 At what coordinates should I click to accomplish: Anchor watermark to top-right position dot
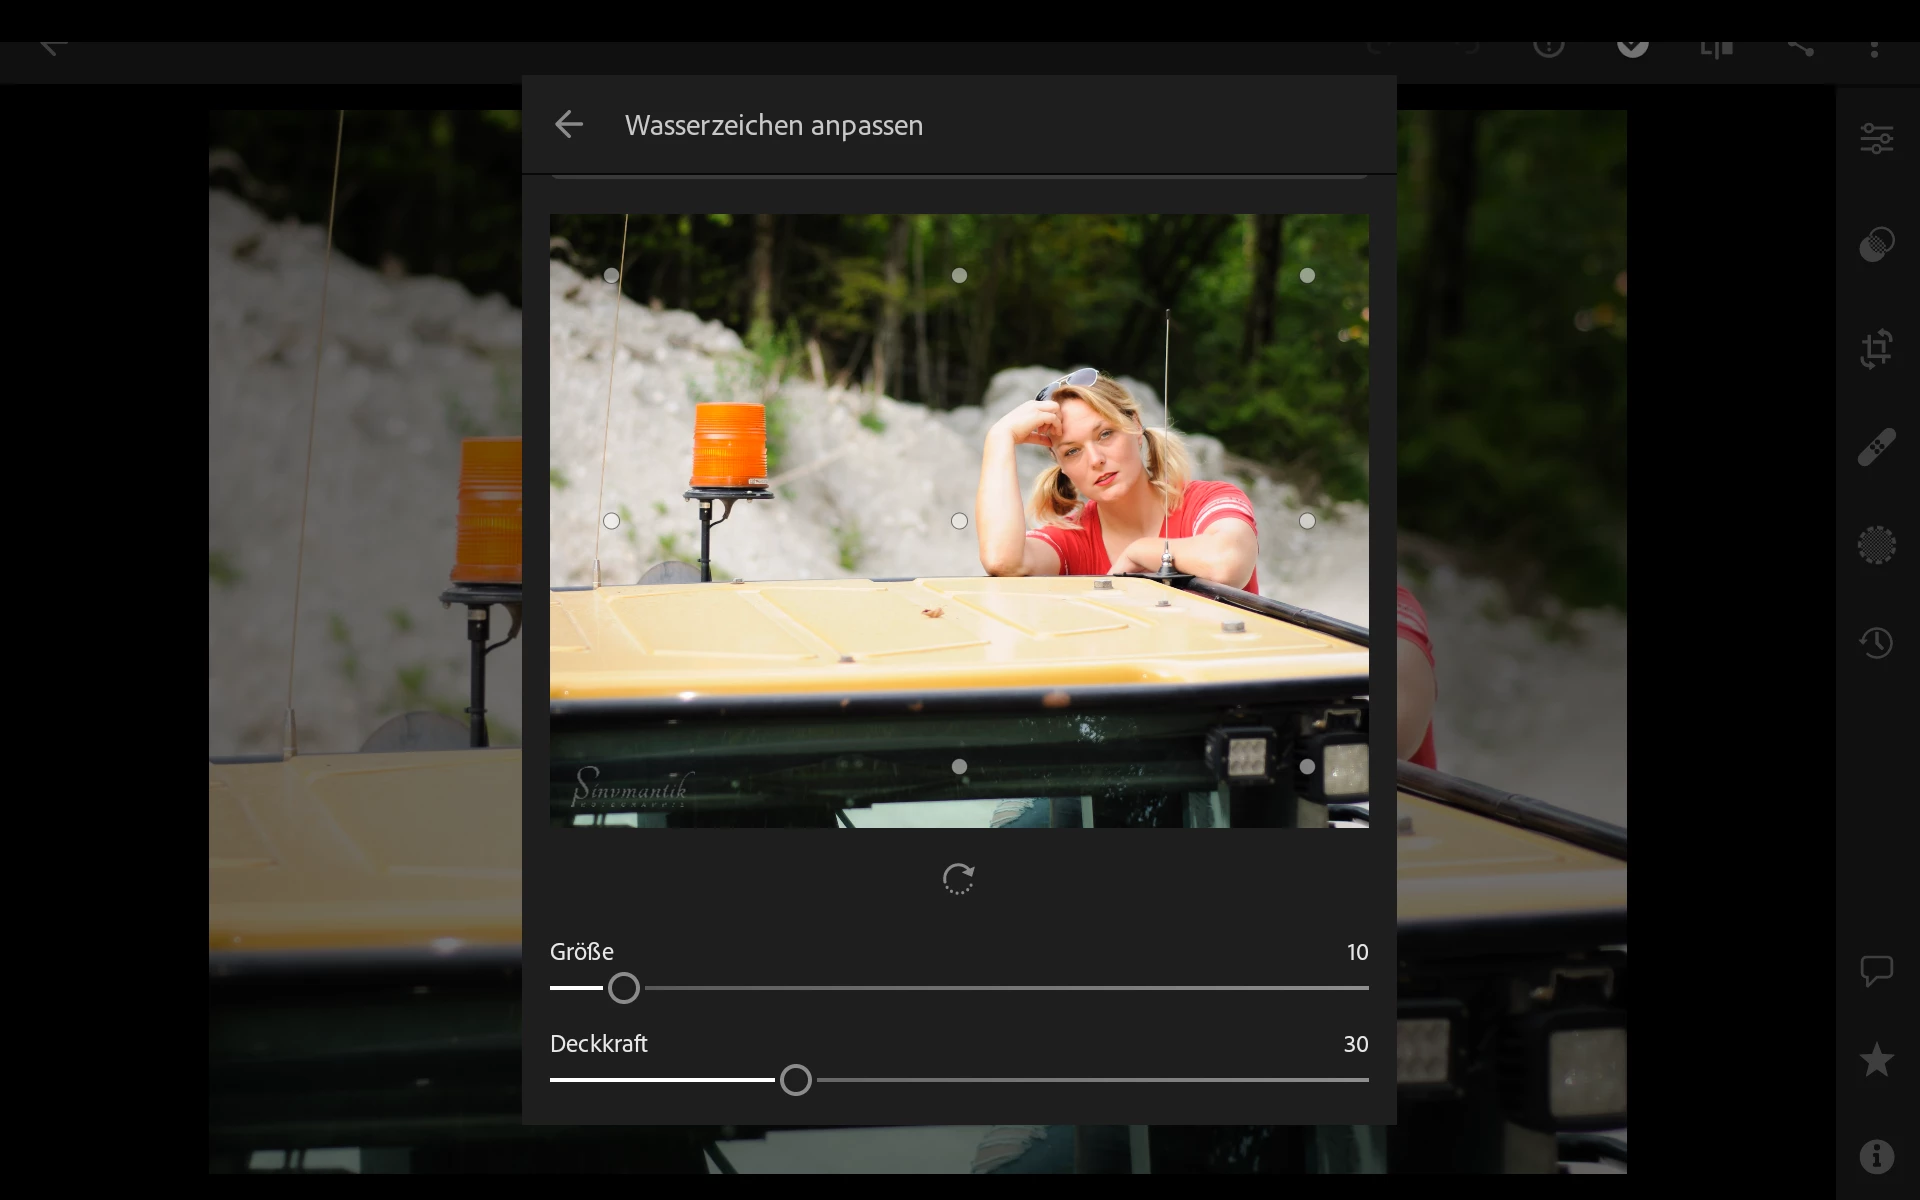[1307, 275]
